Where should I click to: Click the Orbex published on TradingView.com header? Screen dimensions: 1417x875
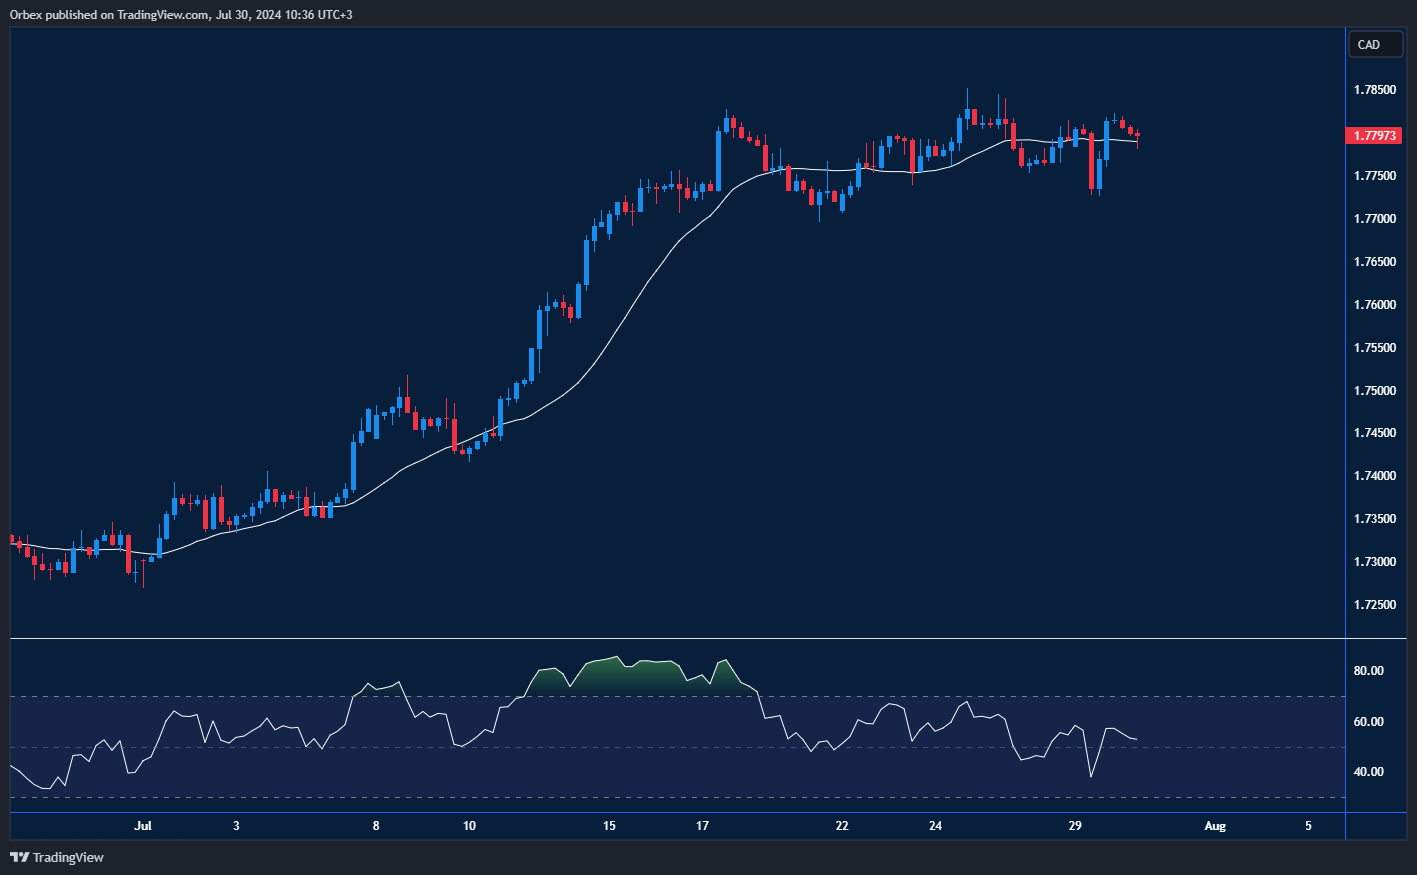tap(181, 14)
